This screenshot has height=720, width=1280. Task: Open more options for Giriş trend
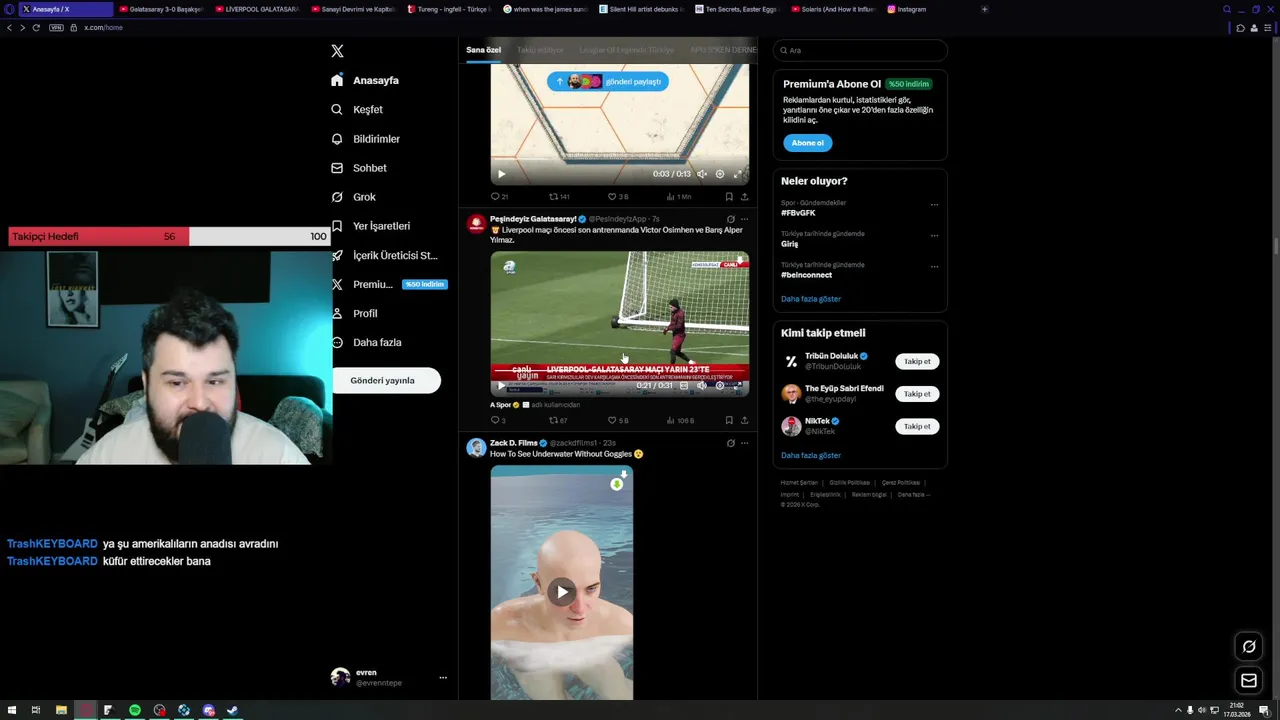(x=935, y=236)
